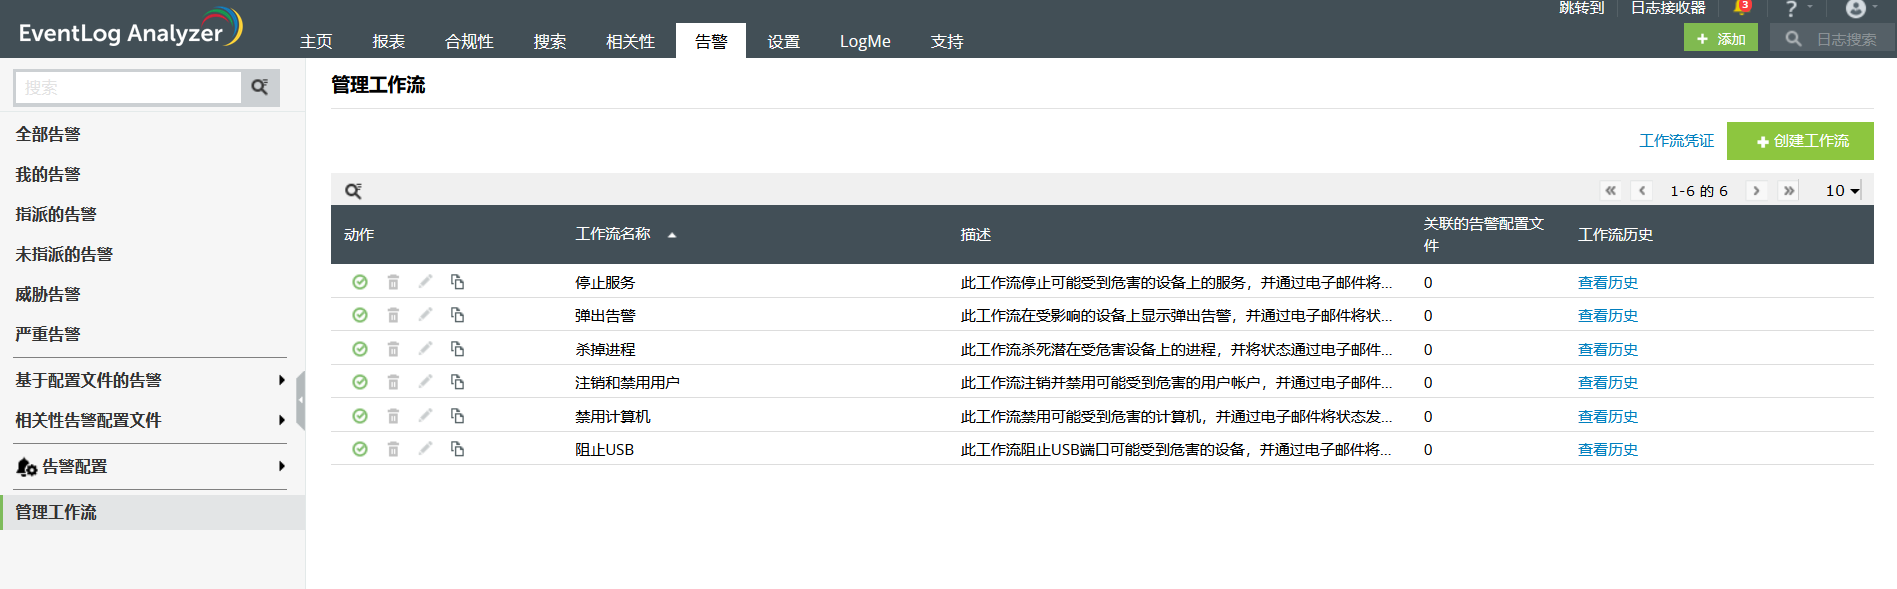Switch to the 合规性 tab
Image resolution: width=1897 pixels, height=589 pixels.
tap(469, 41)
